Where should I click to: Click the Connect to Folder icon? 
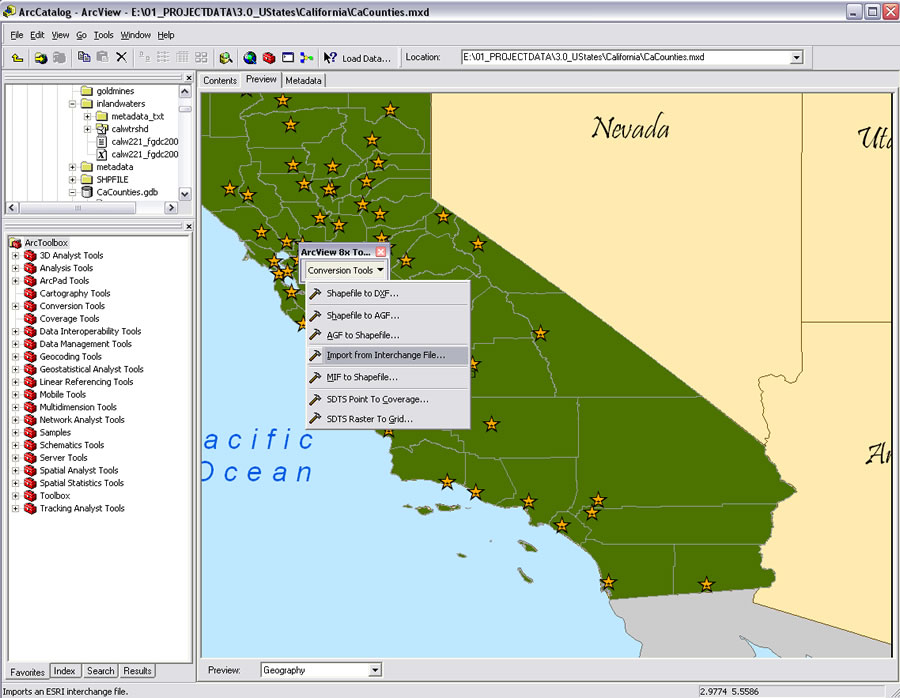(x=40, y=57)
